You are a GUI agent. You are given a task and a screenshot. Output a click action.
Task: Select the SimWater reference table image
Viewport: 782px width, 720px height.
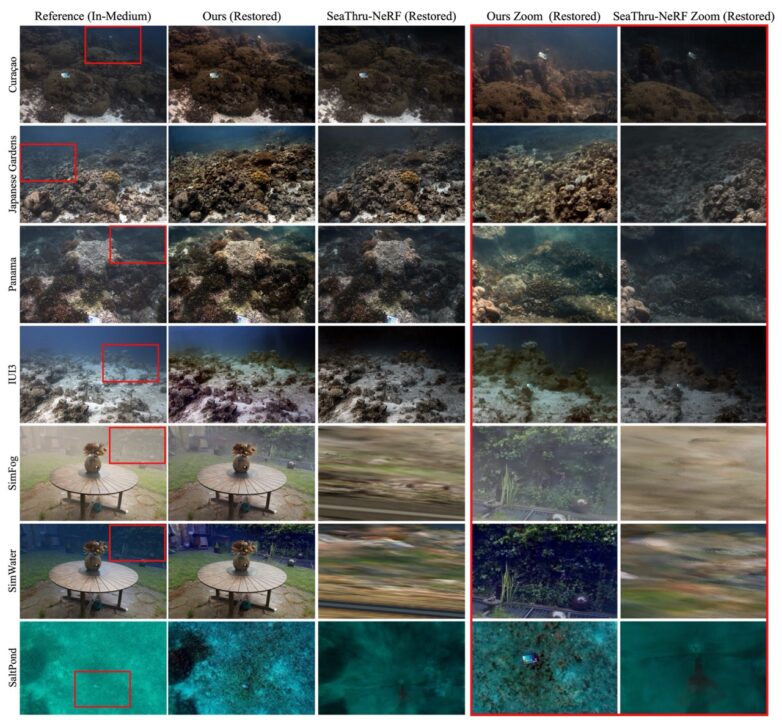[93, 571]
